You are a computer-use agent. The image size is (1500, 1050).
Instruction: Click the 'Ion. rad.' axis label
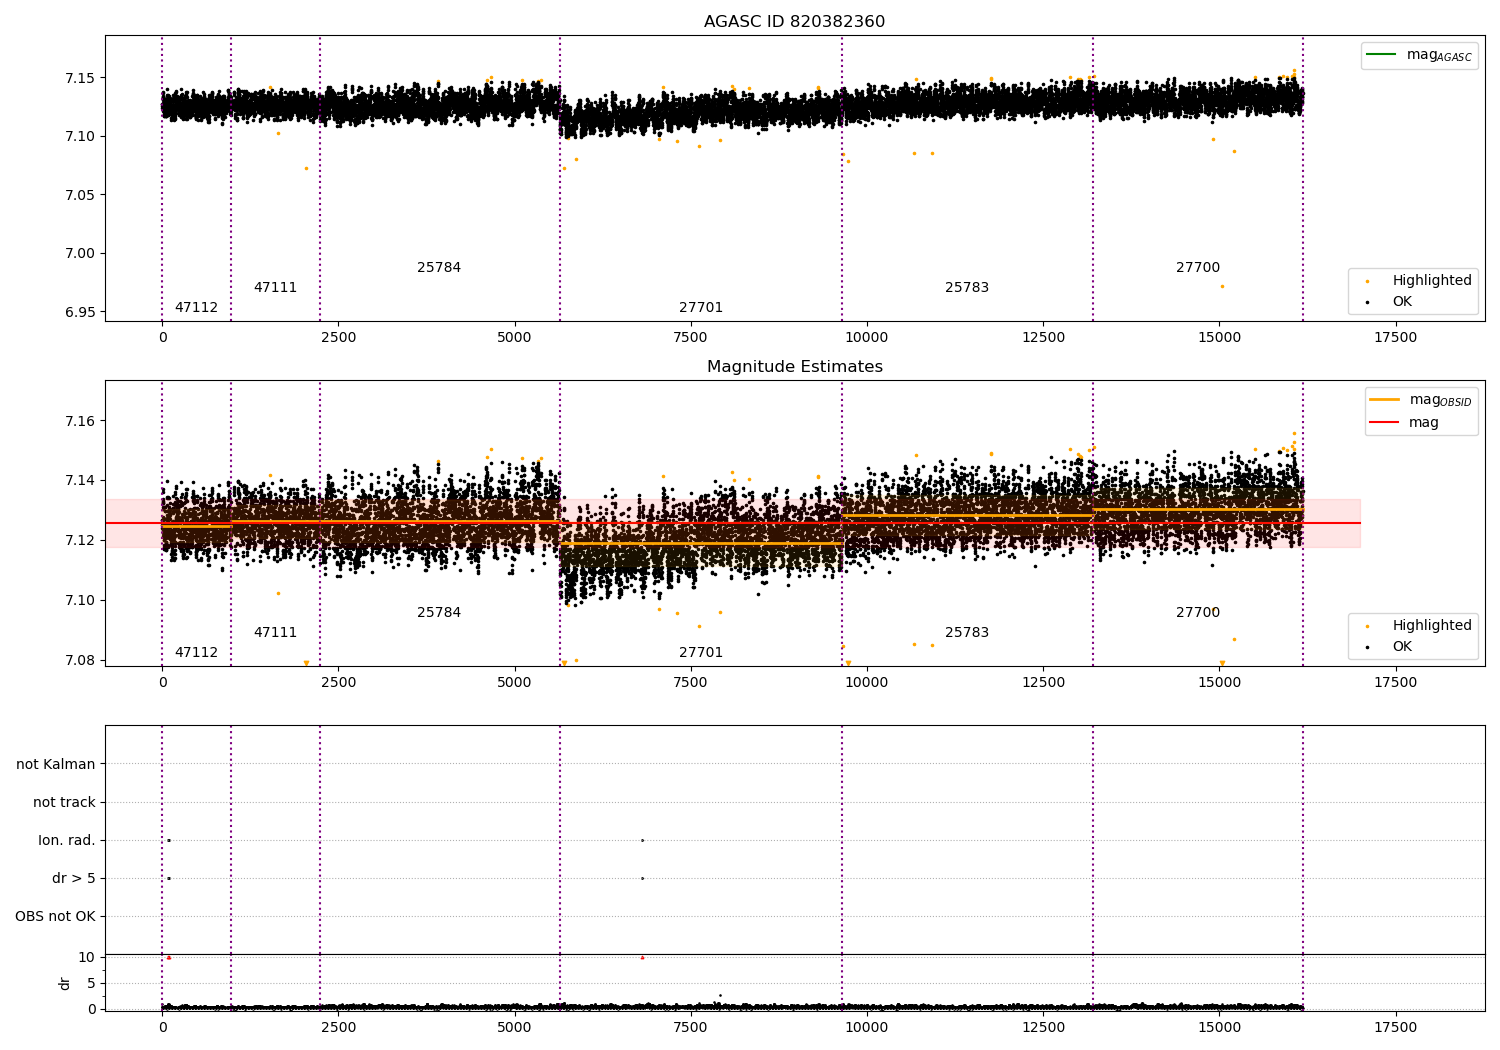pos(67,841)
